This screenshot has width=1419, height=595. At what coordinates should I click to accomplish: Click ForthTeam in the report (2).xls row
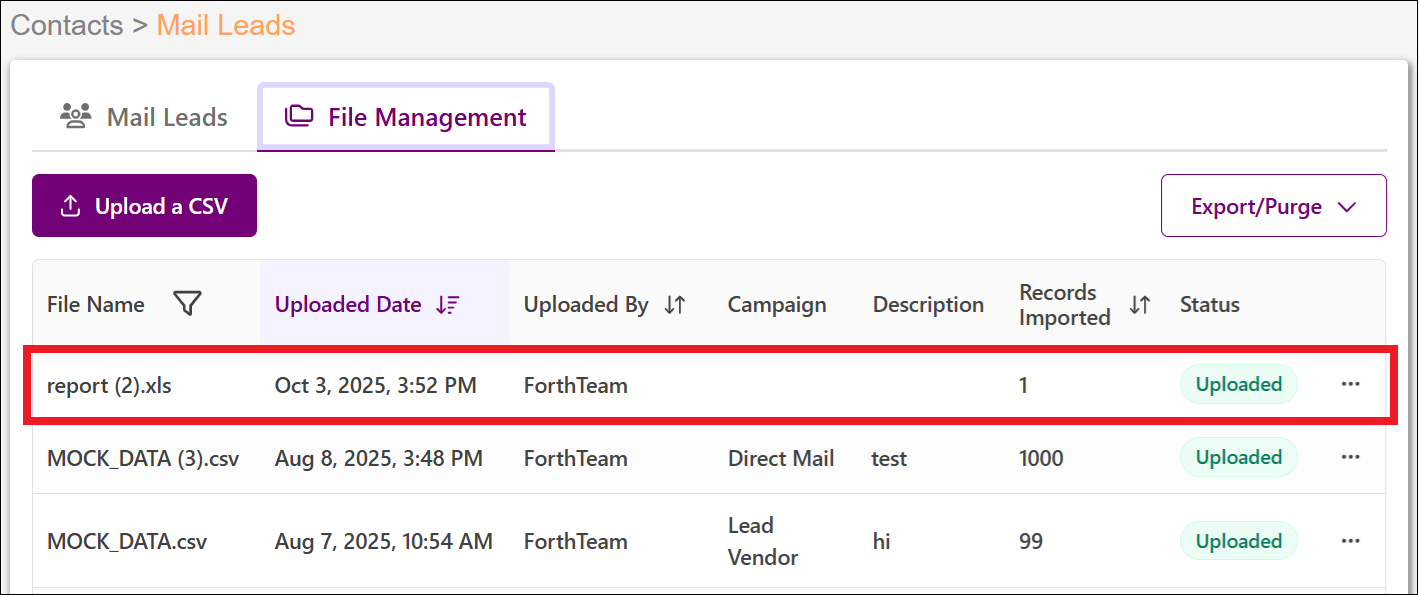point(576,385)
